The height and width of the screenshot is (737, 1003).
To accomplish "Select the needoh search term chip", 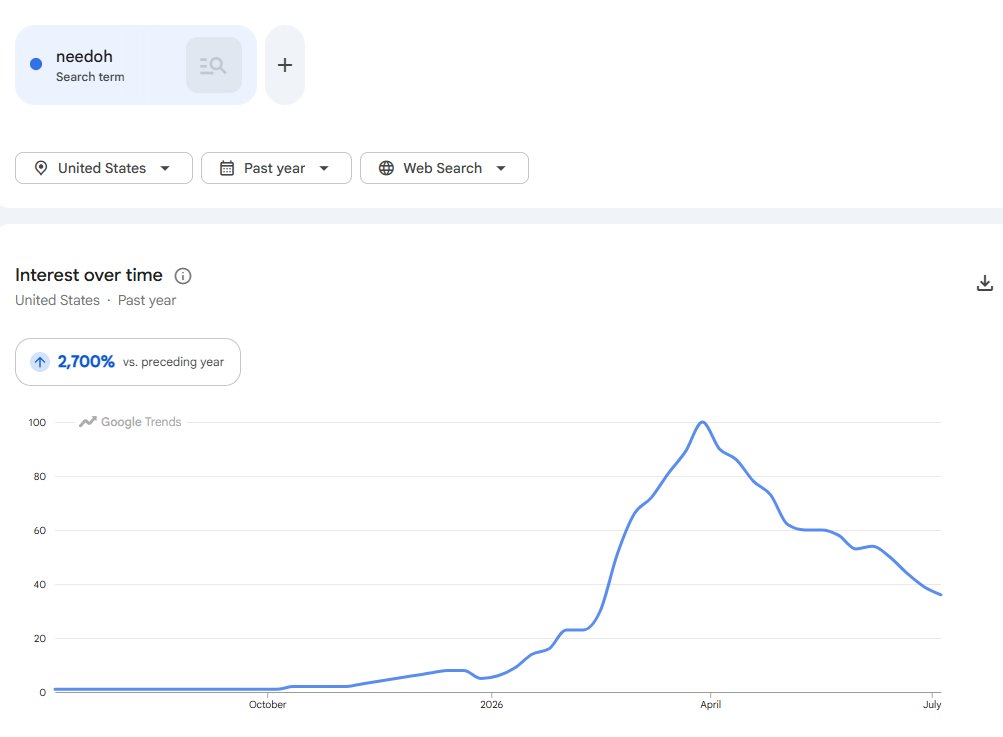I will (x=136, y=65).
